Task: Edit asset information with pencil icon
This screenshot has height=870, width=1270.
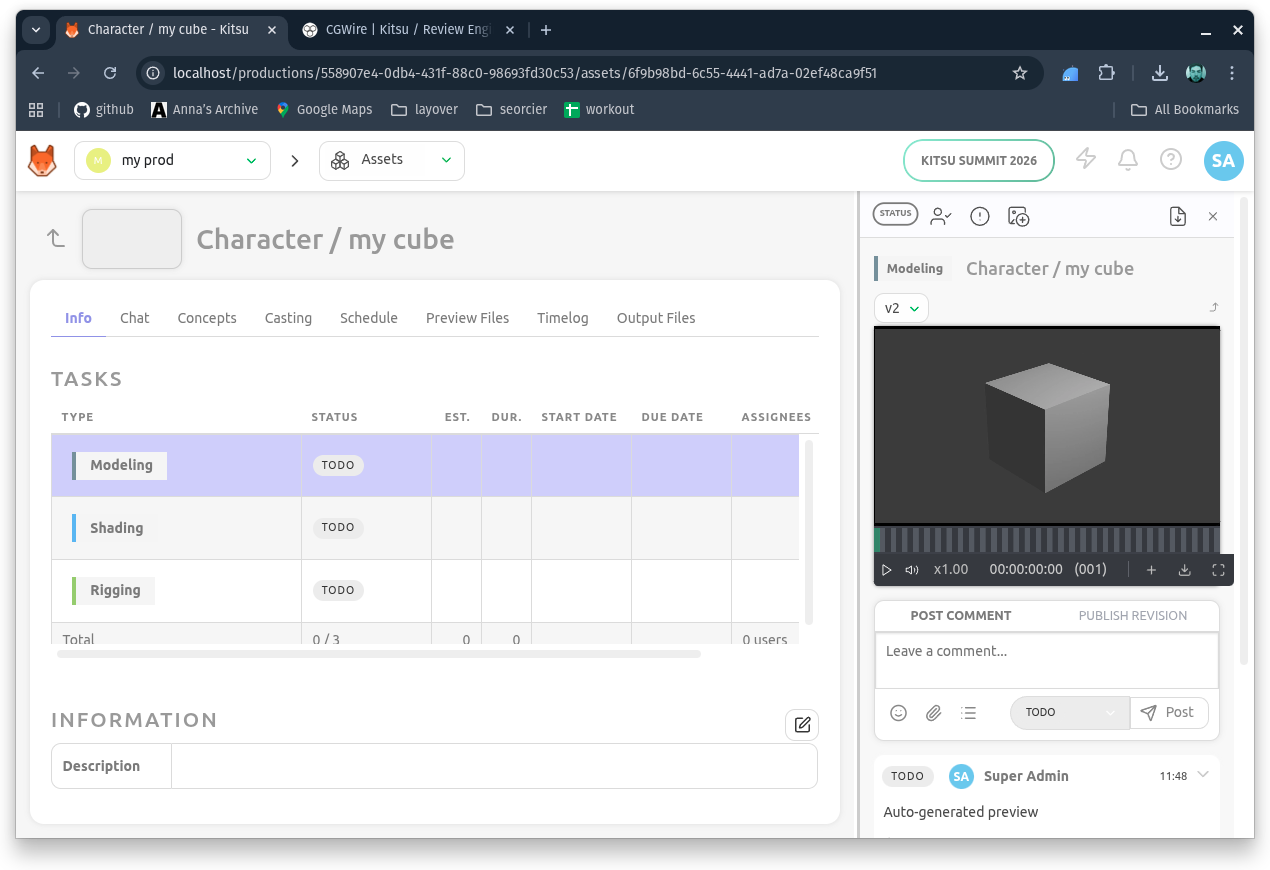Action: click(x=802, y=725)
